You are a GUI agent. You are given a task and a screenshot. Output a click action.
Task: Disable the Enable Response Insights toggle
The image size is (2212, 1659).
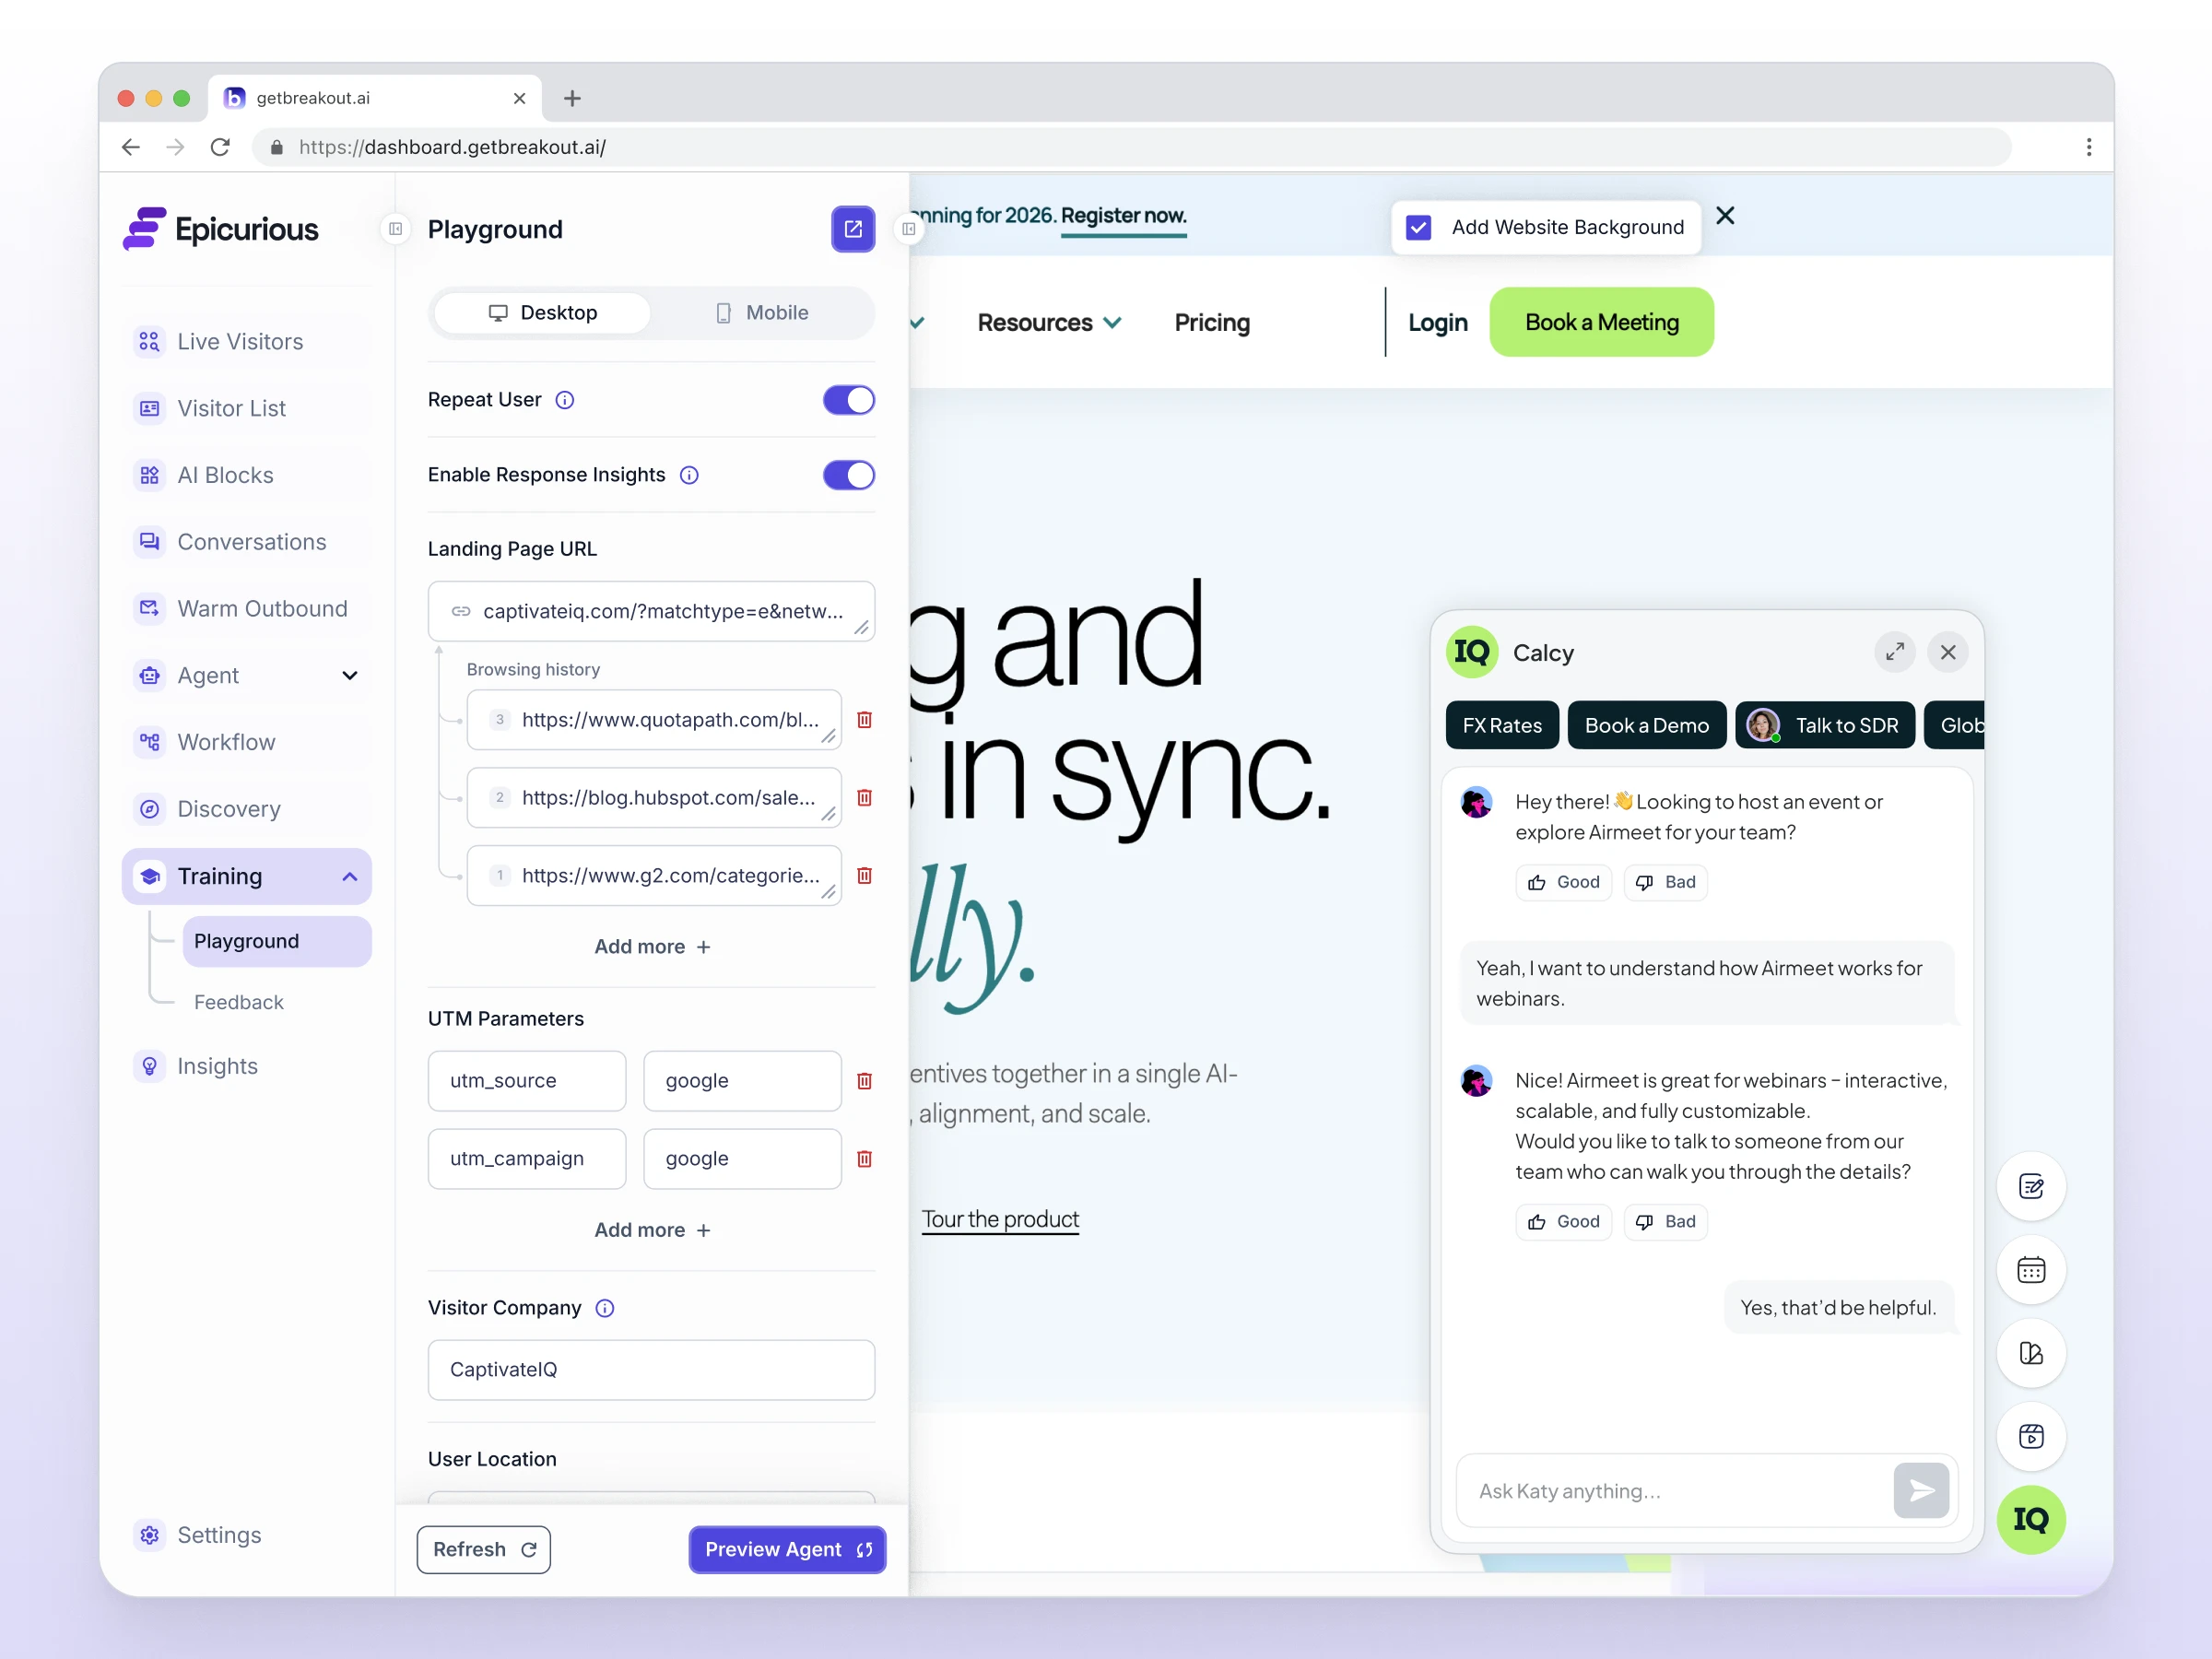[848, 475]
